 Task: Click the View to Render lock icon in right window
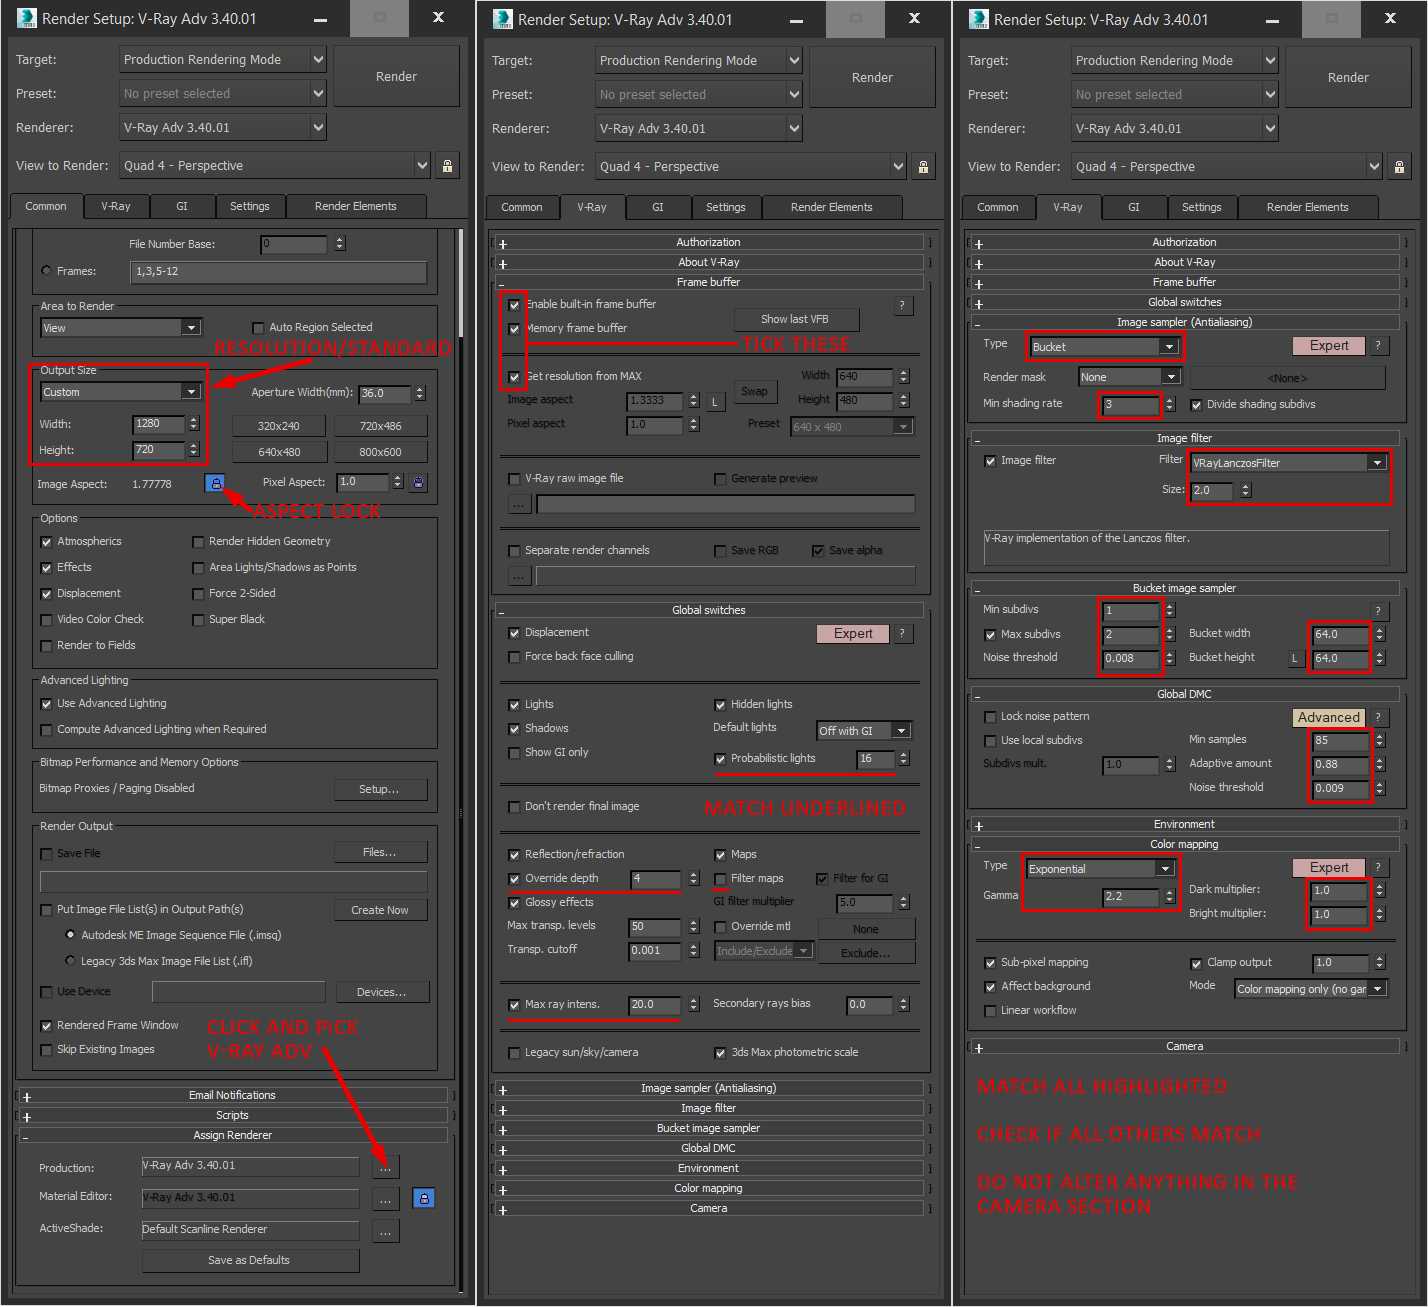(x=1399, y=167)
